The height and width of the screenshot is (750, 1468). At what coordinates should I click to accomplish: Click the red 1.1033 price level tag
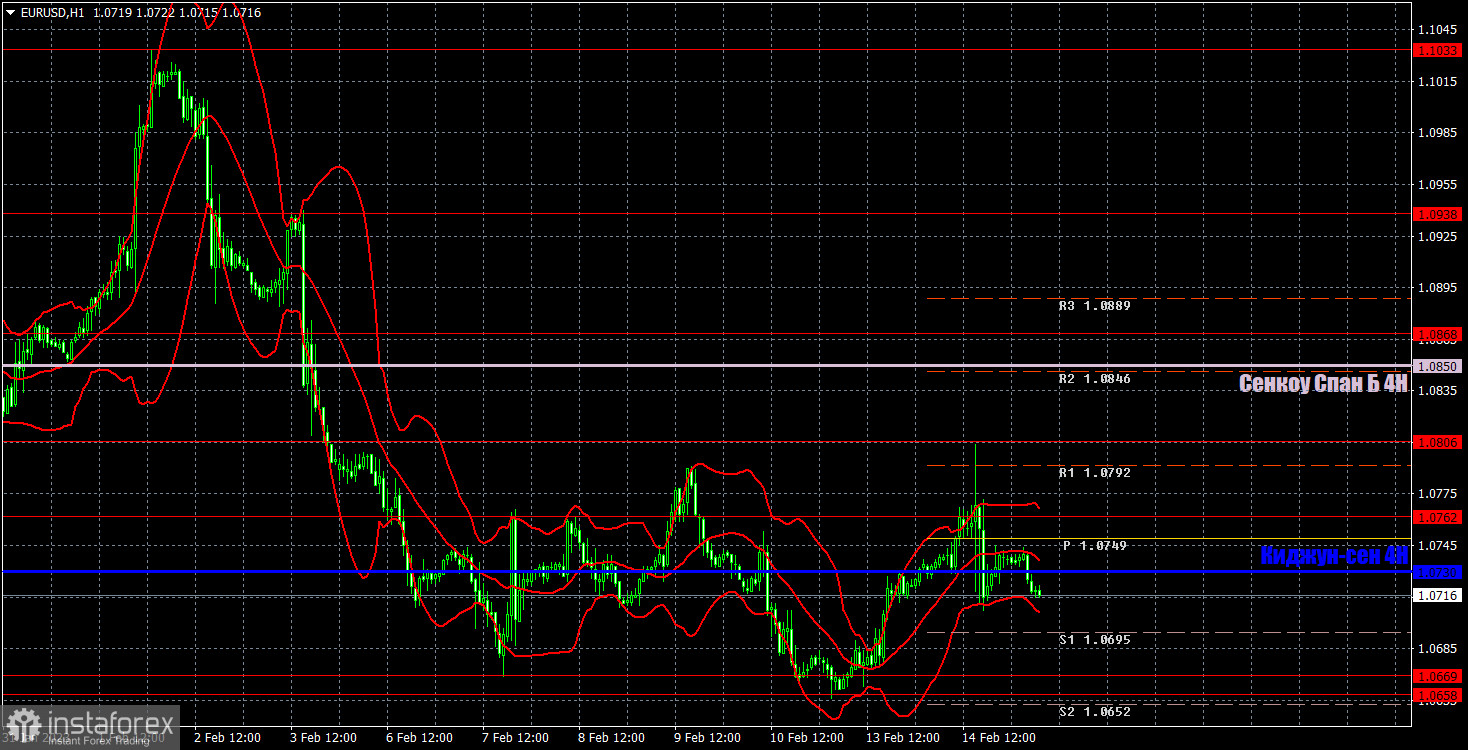coord(1438,50)
